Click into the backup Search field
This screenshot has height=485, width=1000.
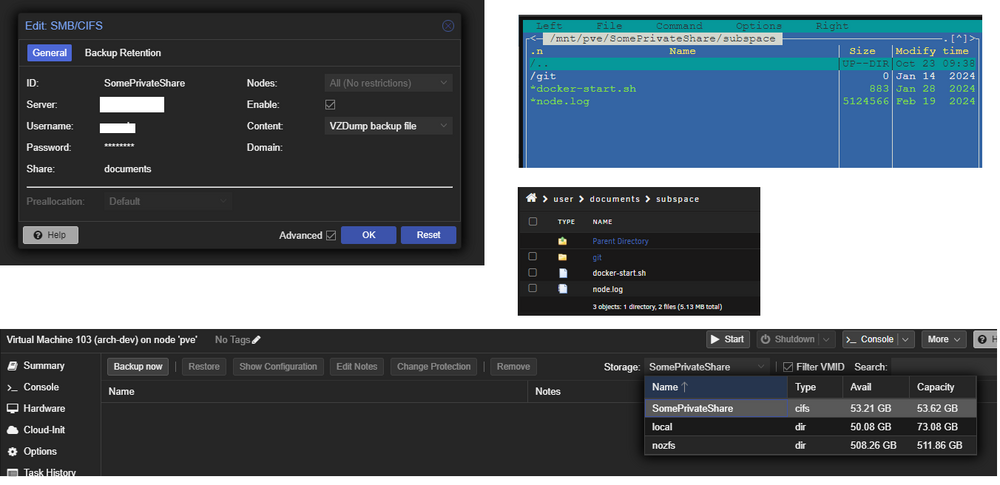coord(945,367)
